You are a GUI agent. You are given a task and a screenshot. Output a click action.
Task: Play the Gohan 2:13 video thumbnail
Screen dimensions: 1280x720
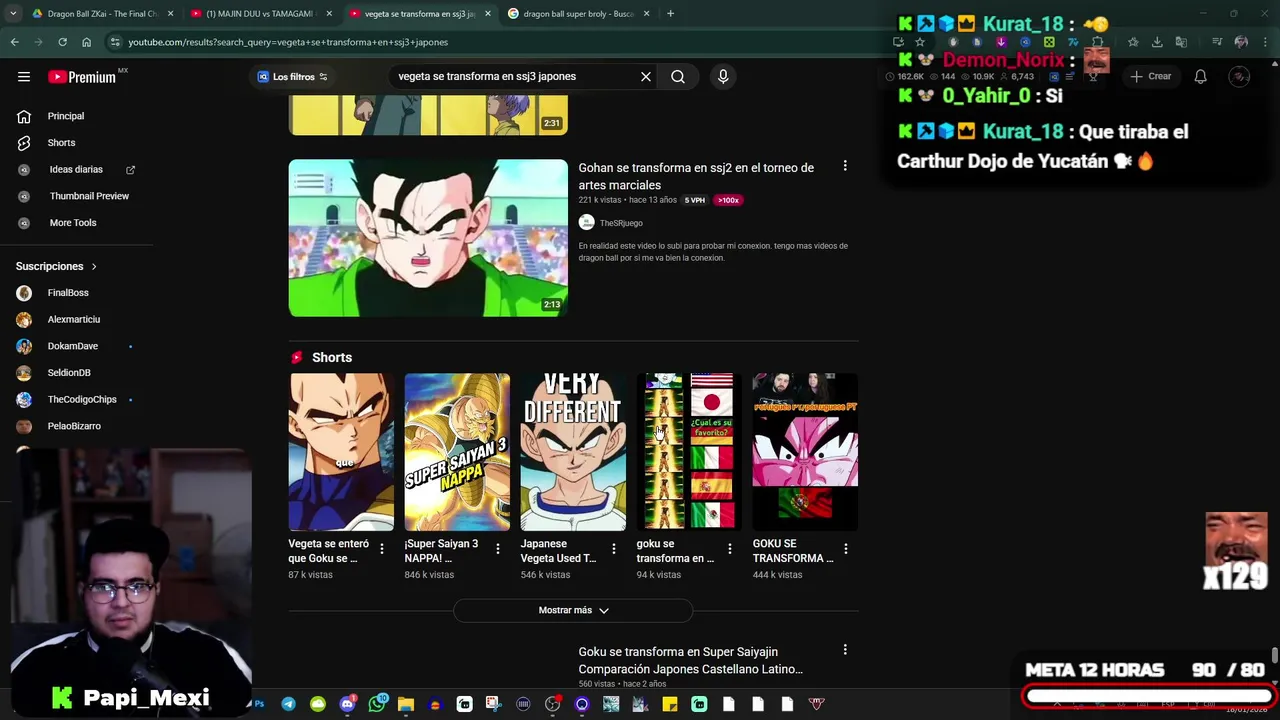pos(428,238)
